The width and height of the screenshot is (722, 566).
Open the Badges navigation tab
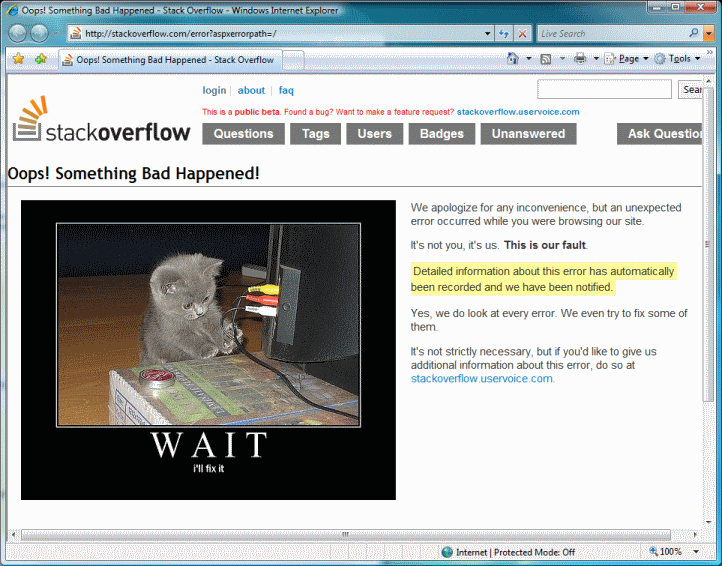(x=442, y=134)
